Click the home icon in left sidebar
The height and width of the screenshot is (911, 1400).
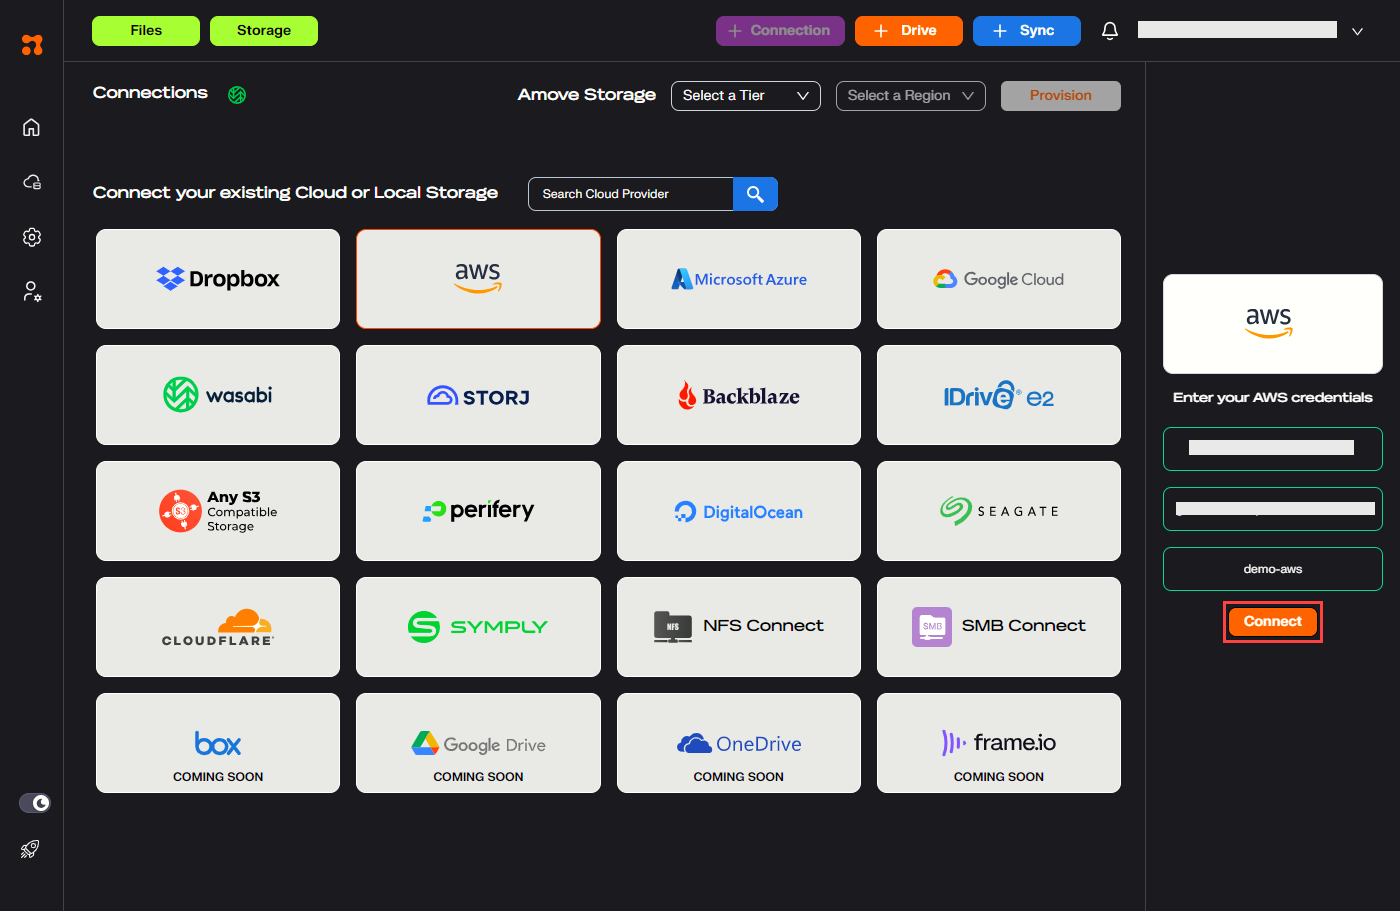(32, 127)
